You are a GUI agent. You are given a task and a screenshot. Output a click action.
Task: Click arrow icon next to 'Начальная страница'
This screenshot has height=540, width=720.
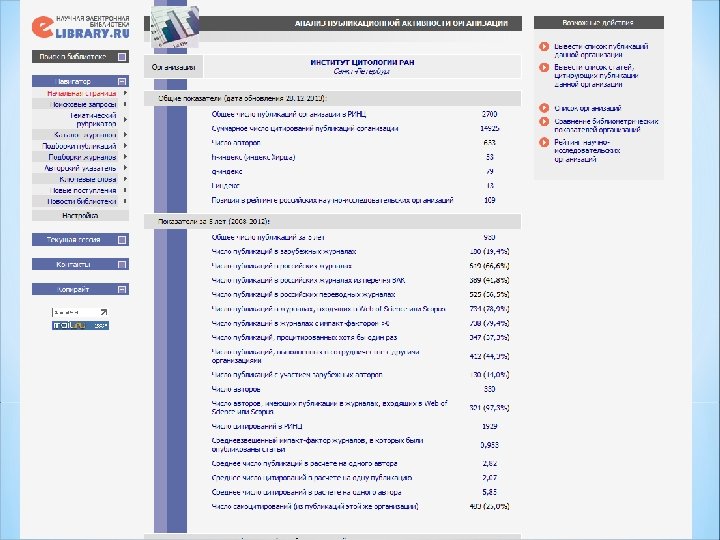(125, 93)
